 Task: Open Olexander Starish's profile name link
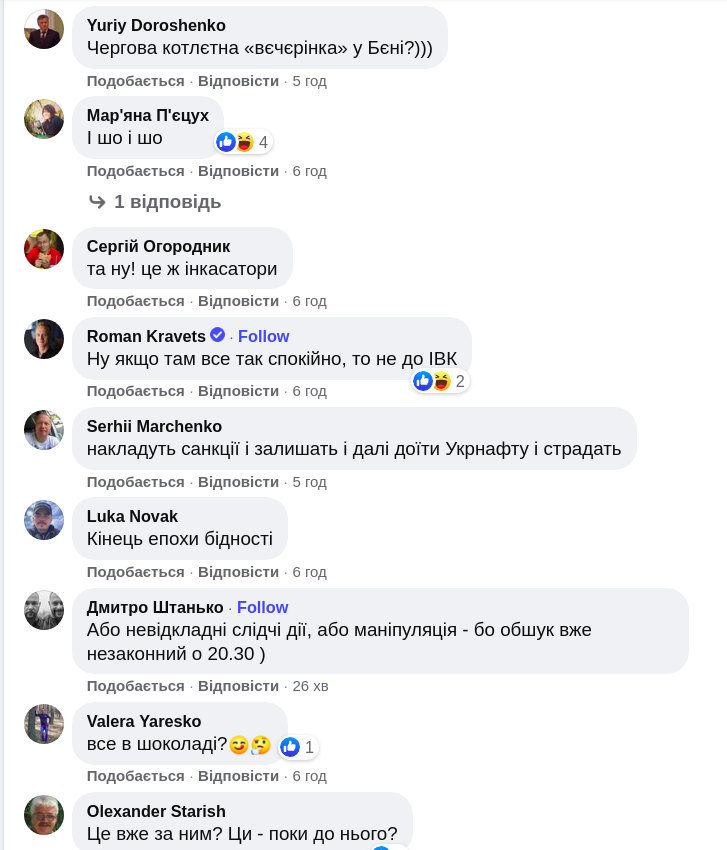156,811
